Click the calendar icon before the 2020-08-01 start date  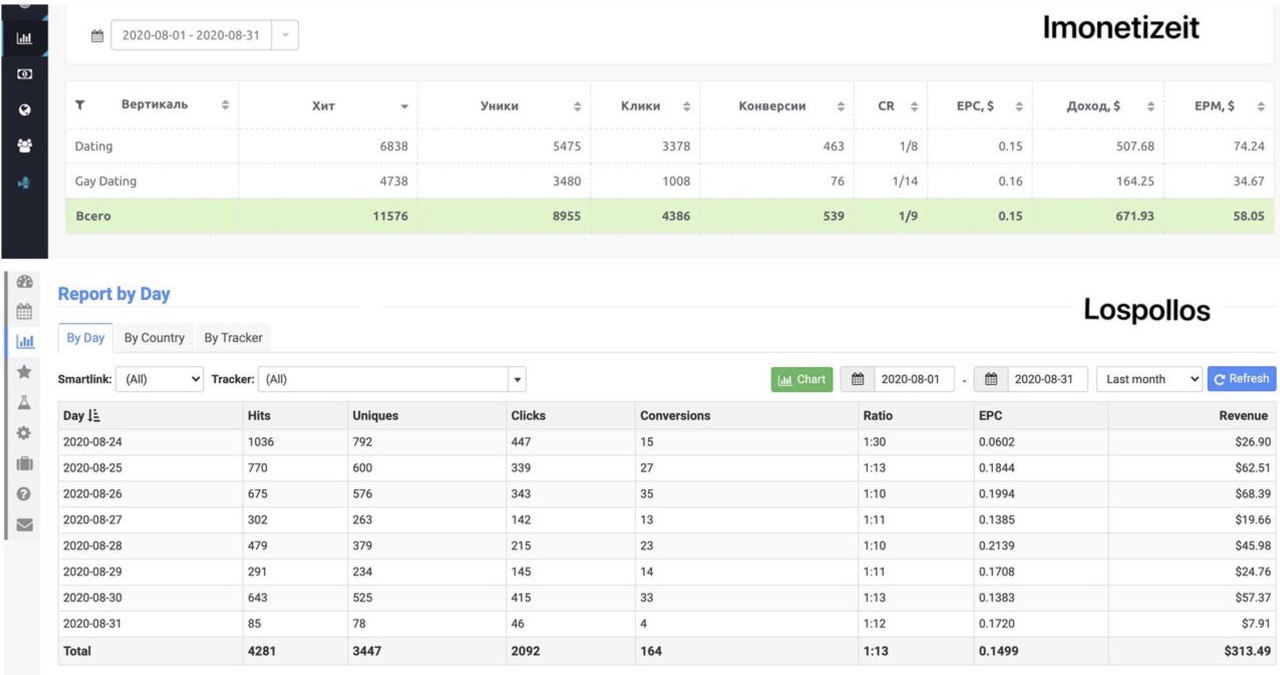click(858, 379)
